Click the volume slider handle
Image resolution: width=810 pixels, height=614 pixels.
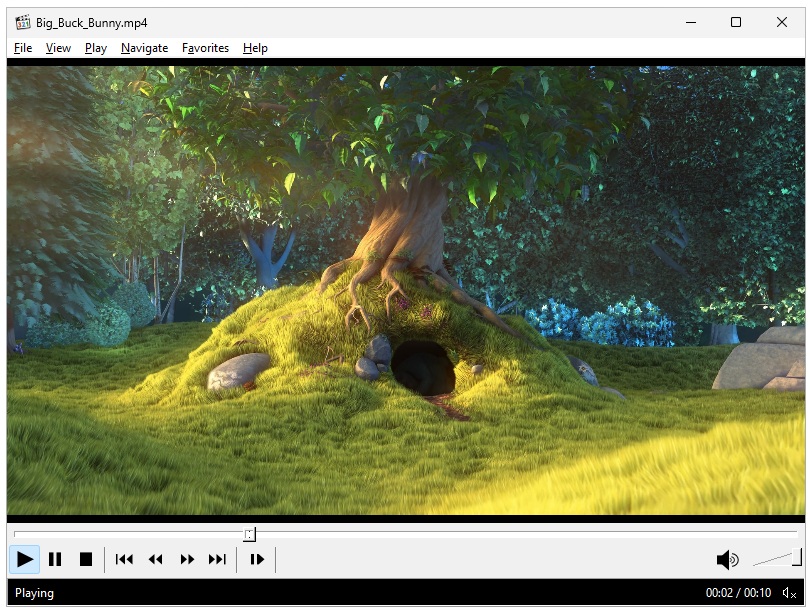coord(796,557)
